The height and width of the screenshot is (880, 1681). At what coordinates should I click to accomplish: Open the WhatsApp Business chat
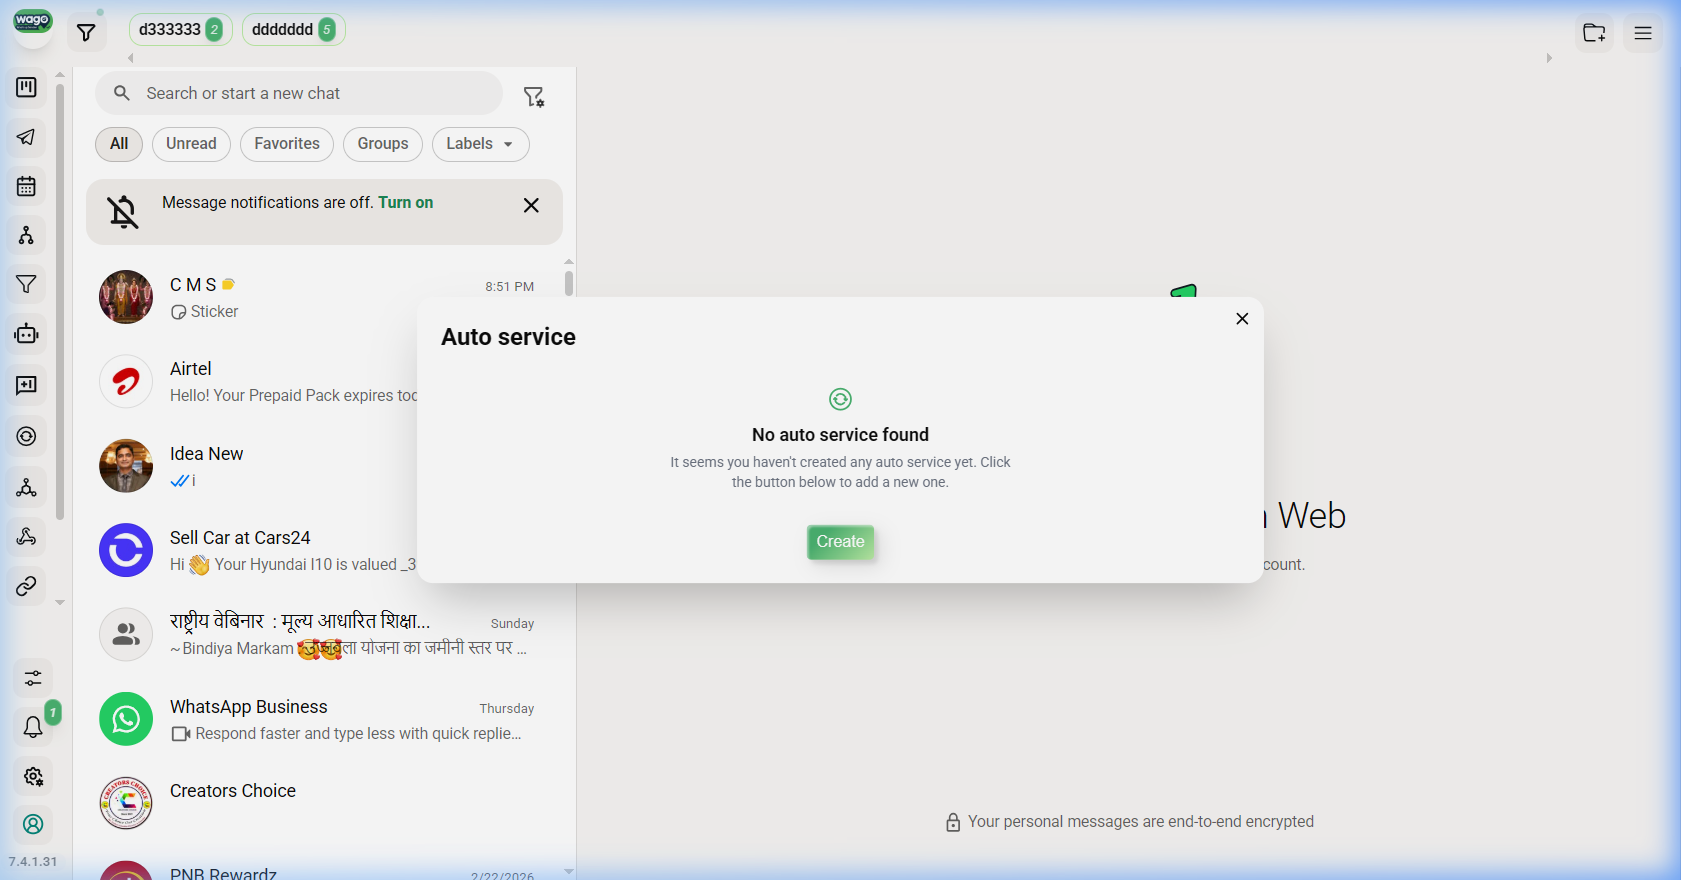click(x=324, y=719)
